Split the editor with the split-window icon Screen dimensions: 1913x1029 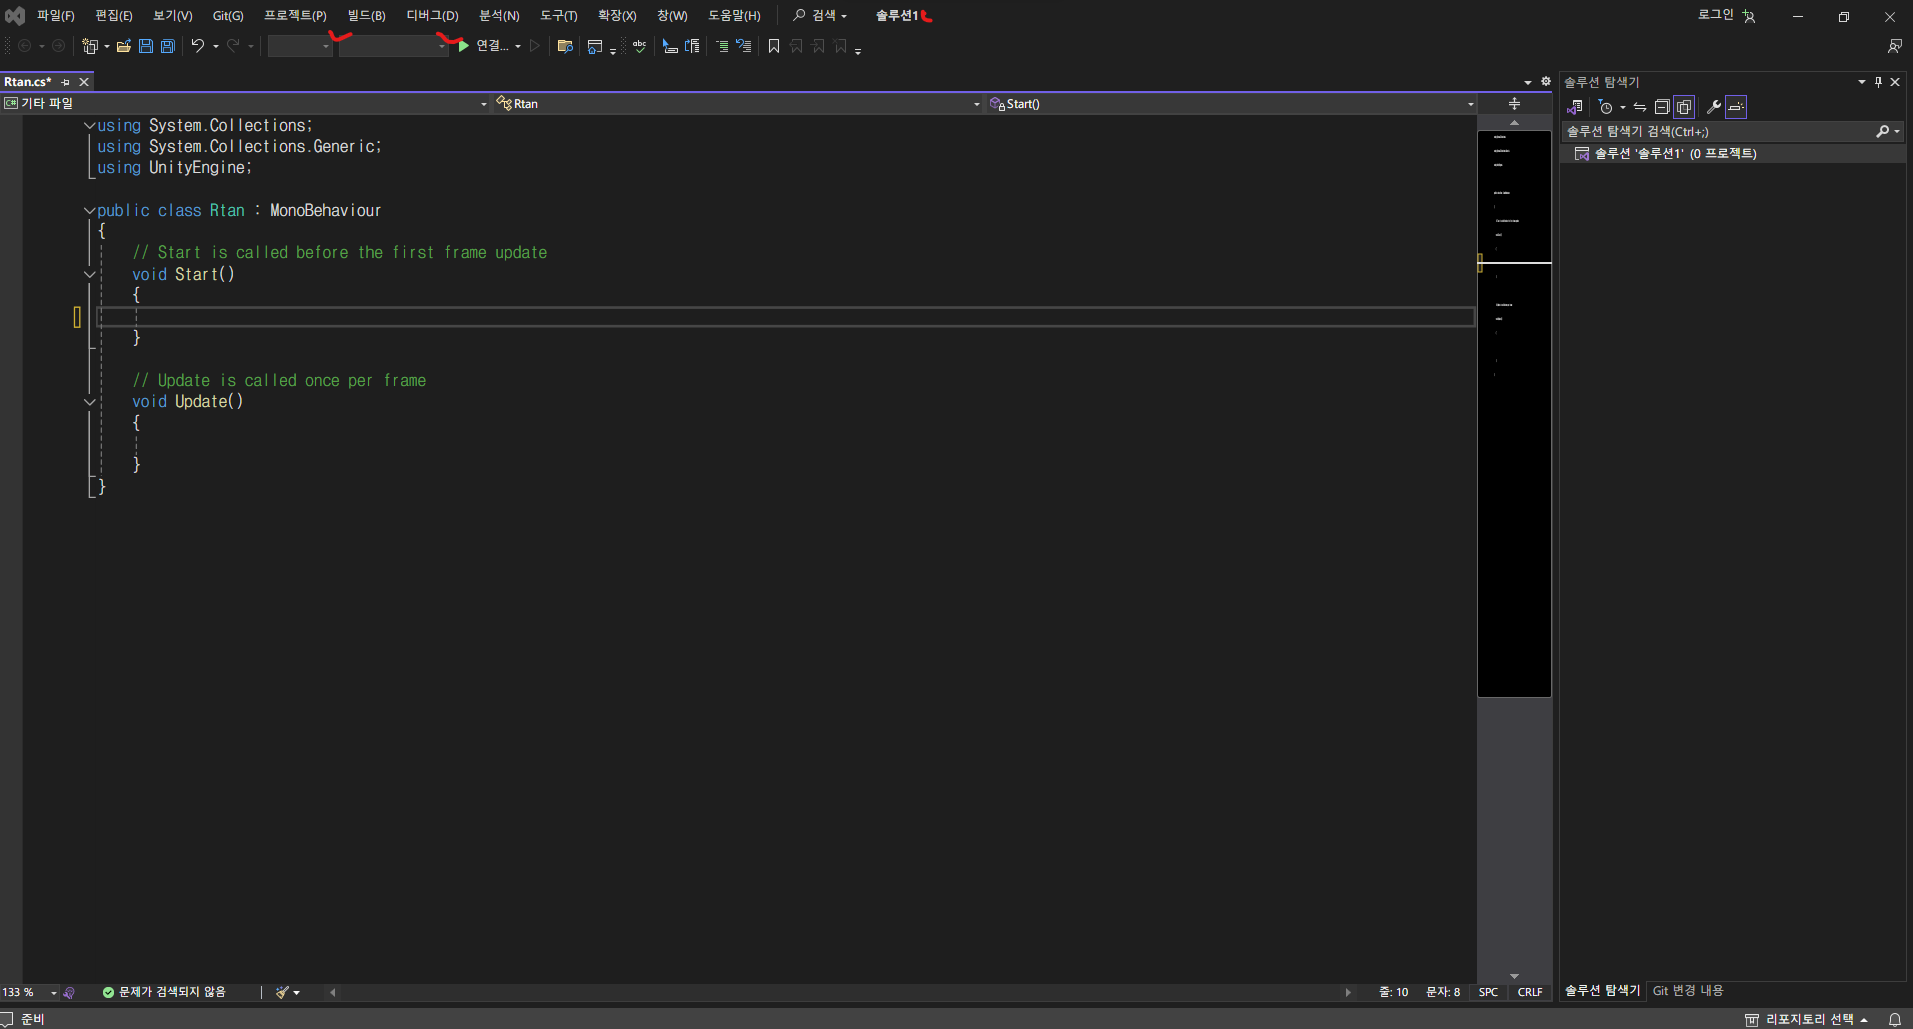1514,104
